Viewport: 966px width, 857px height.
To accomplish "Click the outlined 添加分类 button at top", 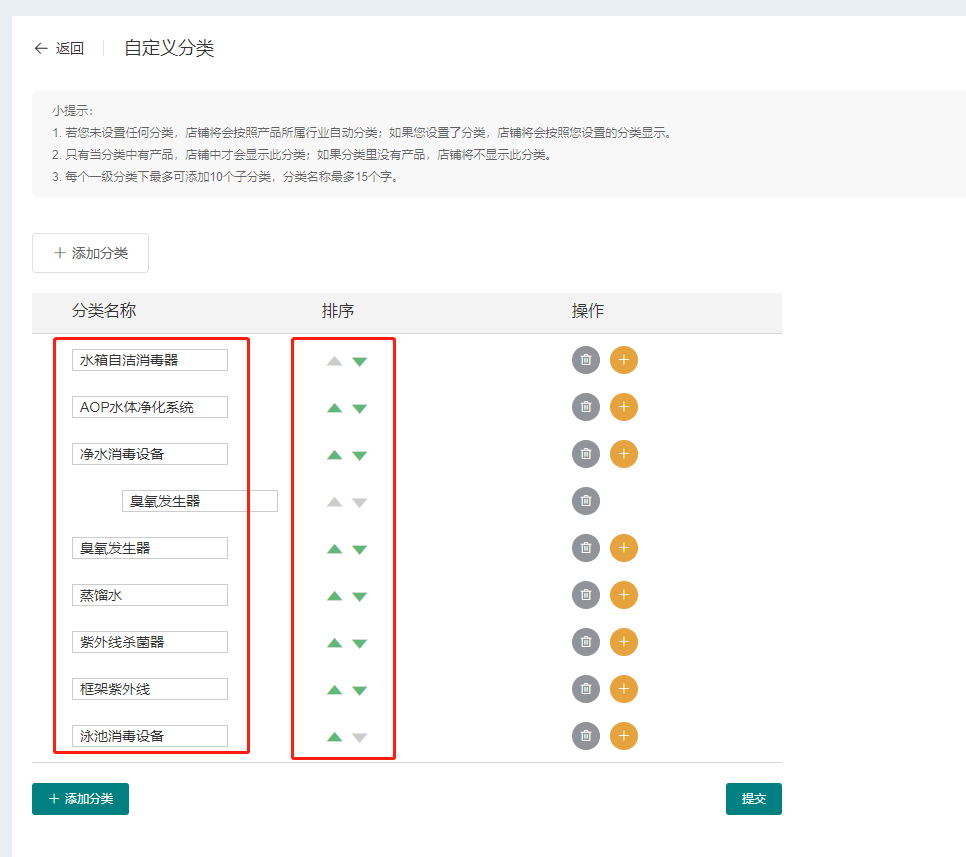I will pyautogui.click(x=90, y=253).
